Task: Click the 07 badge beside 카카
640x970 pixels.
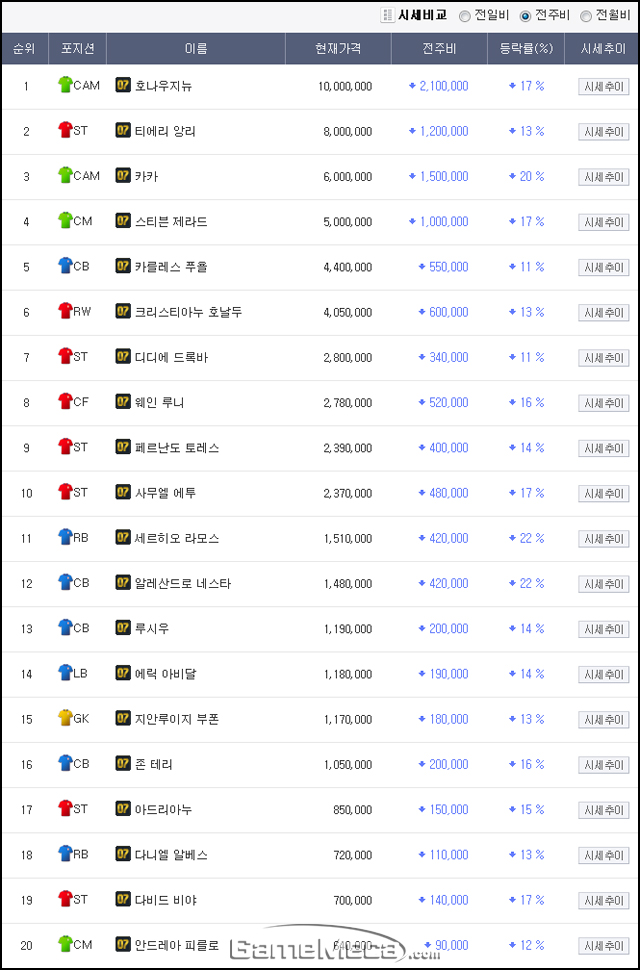Action: [123, 176]
